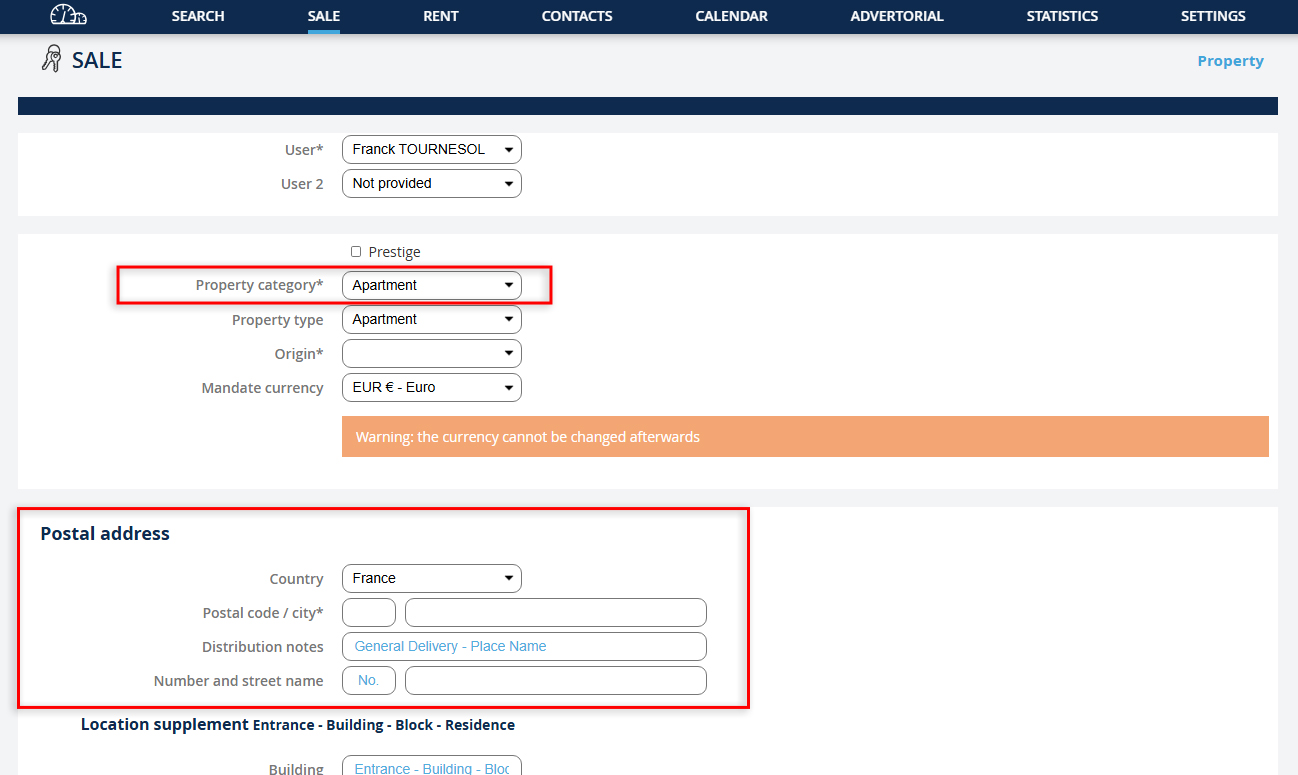This screenshot has width=1298, height=775.
Task: Select an option in the Origin dropdown
Action: [431, 354]
